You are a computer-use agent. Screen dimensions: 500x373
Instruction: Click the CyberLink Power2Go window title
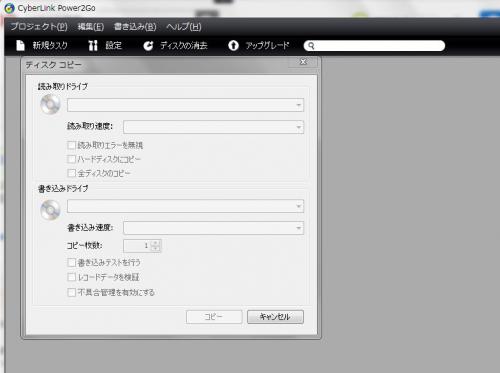pyautogui.click(x=56, y=8)
